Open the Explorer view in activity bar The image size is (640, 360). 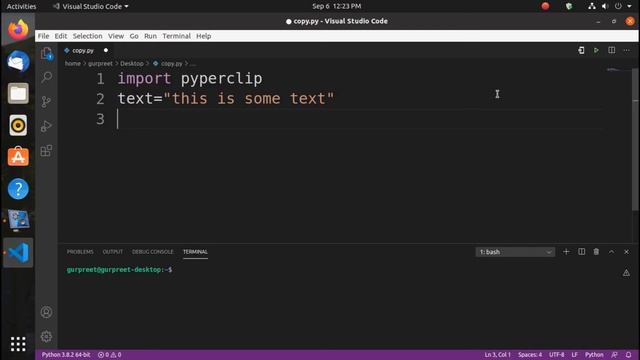(x=47, y=53)
